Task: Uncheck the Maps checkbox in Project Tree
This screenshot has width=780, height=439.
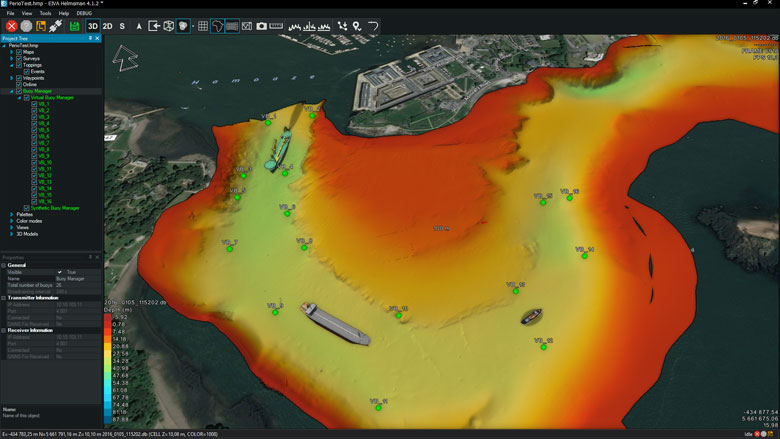Action: tap(18, 52)
